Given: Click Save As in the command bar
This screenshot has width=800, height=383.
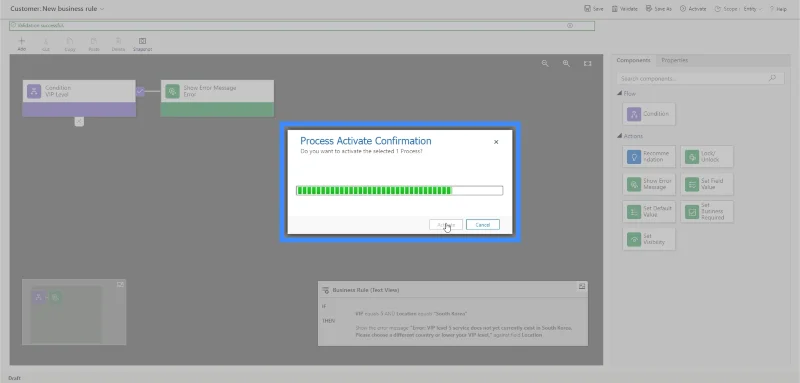Looking at the screenshot, I should 659,9.
